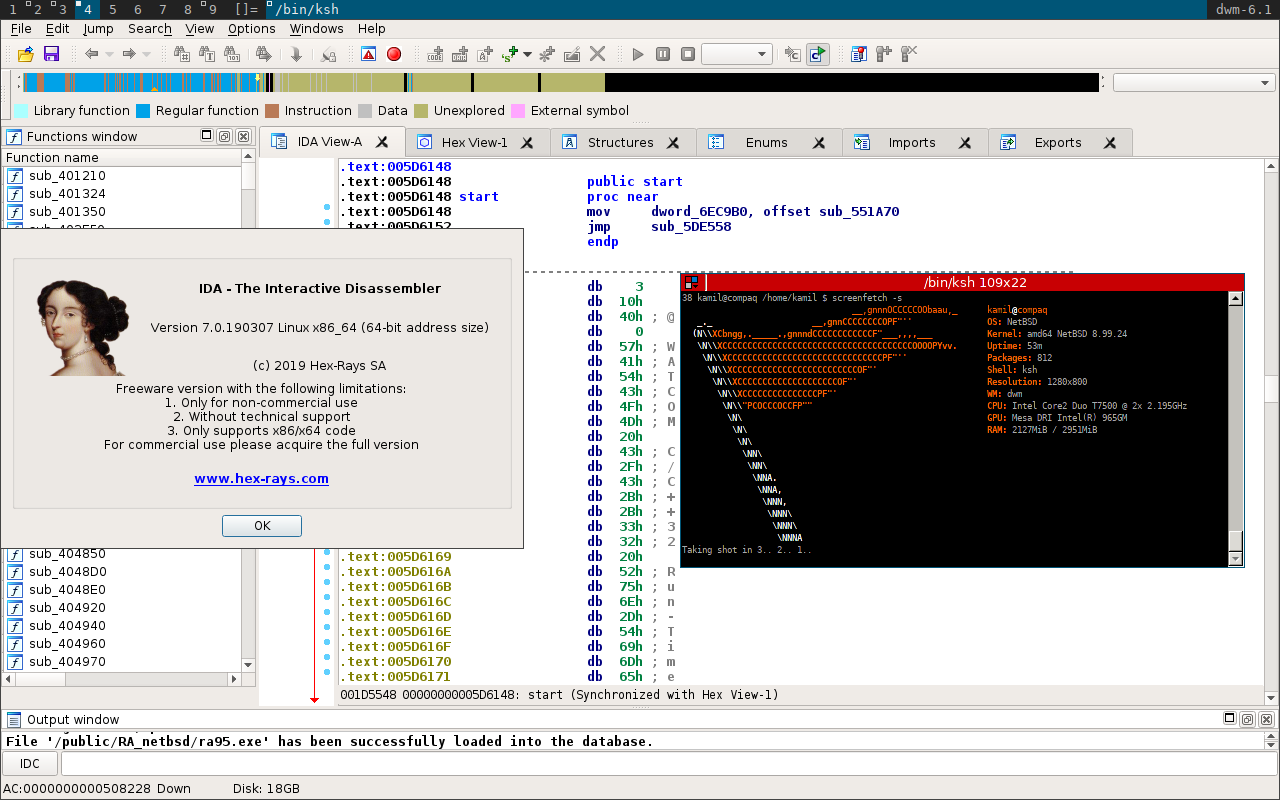Screen dimensions: 1280x800
Task: Click the red circle breakpoint icon
Action: coord(394,54)
